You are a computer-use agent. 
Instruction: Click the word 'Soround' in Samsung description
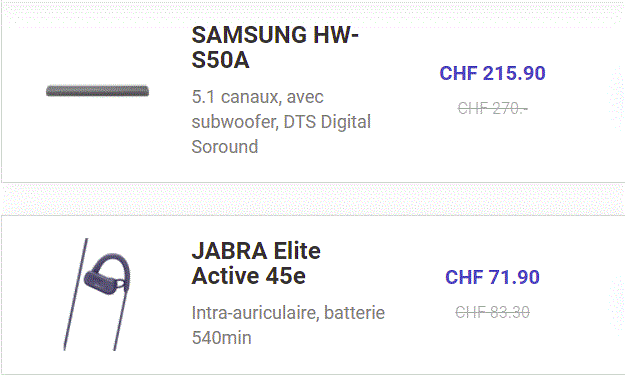[225, 147]
